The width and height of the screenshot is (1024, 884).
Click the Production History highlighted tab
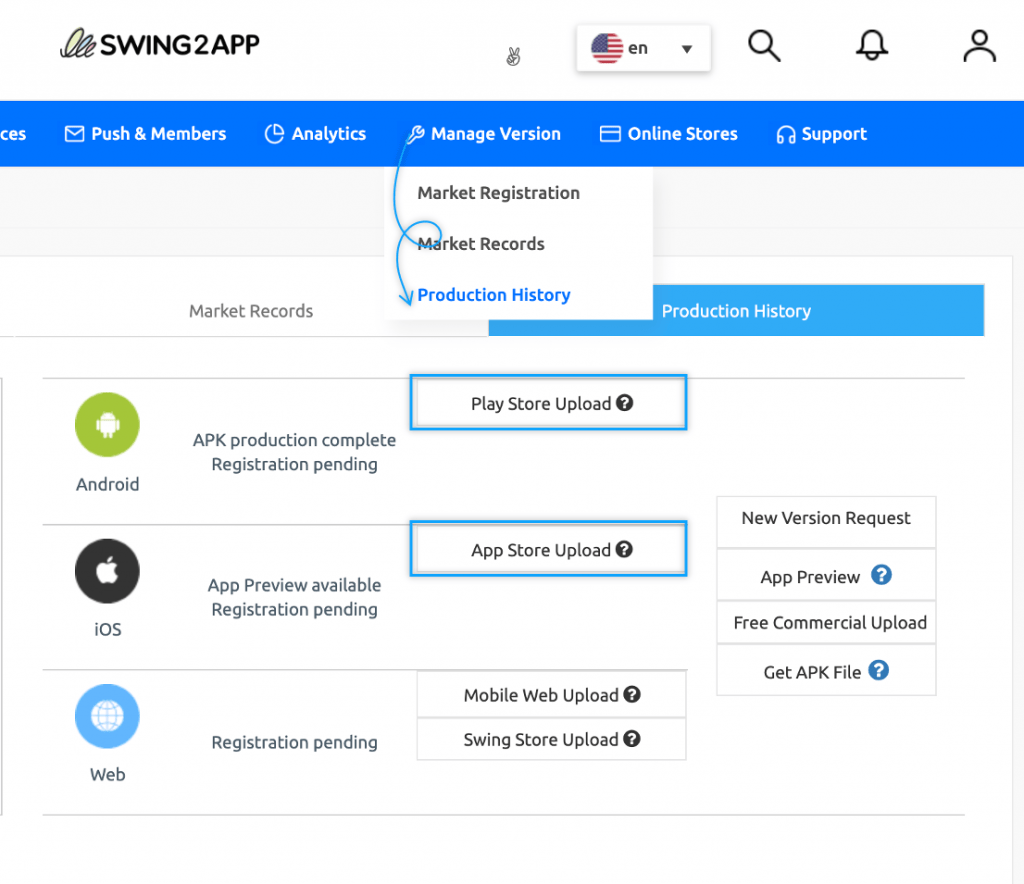click(x=736, y=311)
